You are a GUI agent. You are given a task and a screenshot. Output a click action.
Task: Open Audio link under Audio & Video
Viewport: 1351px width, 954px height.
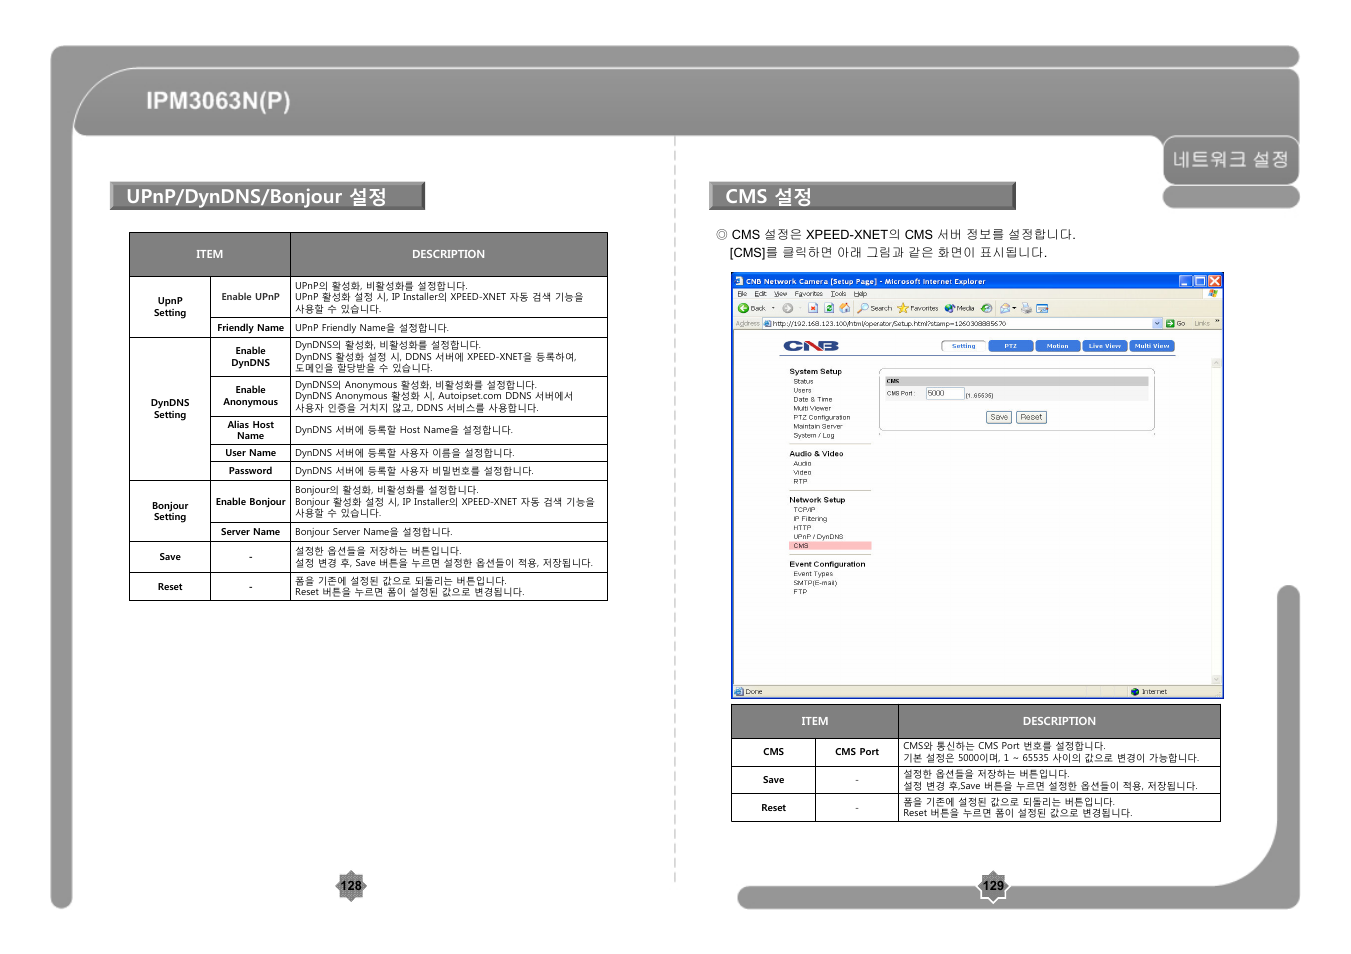pos(802,463)
